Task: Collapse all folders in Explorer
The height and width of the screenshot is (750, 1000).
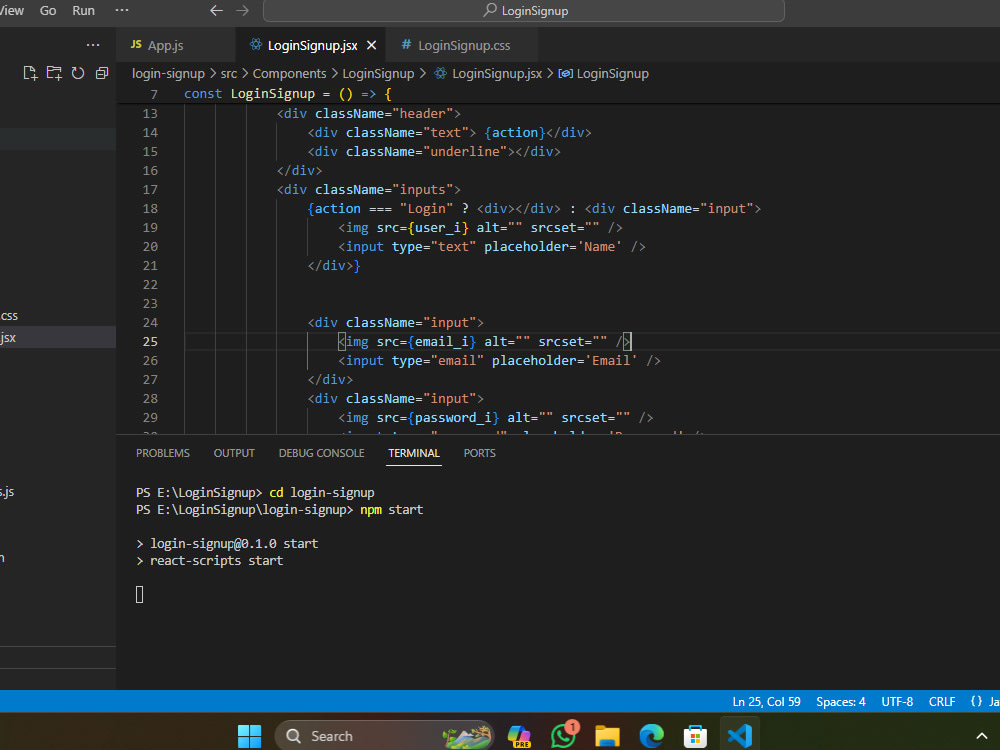Action: 101,73
